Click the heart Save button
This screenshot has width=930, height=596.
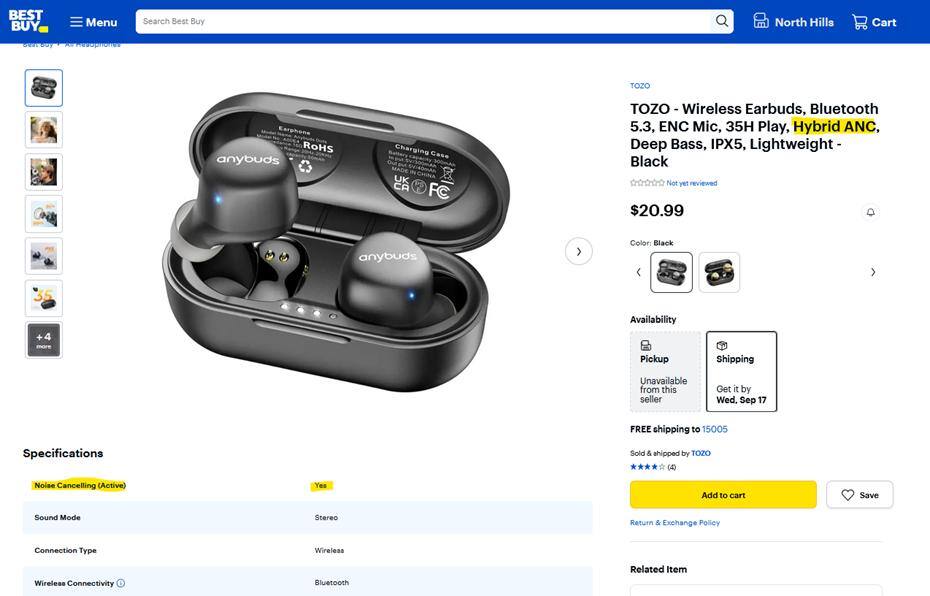tap(859, 495)
